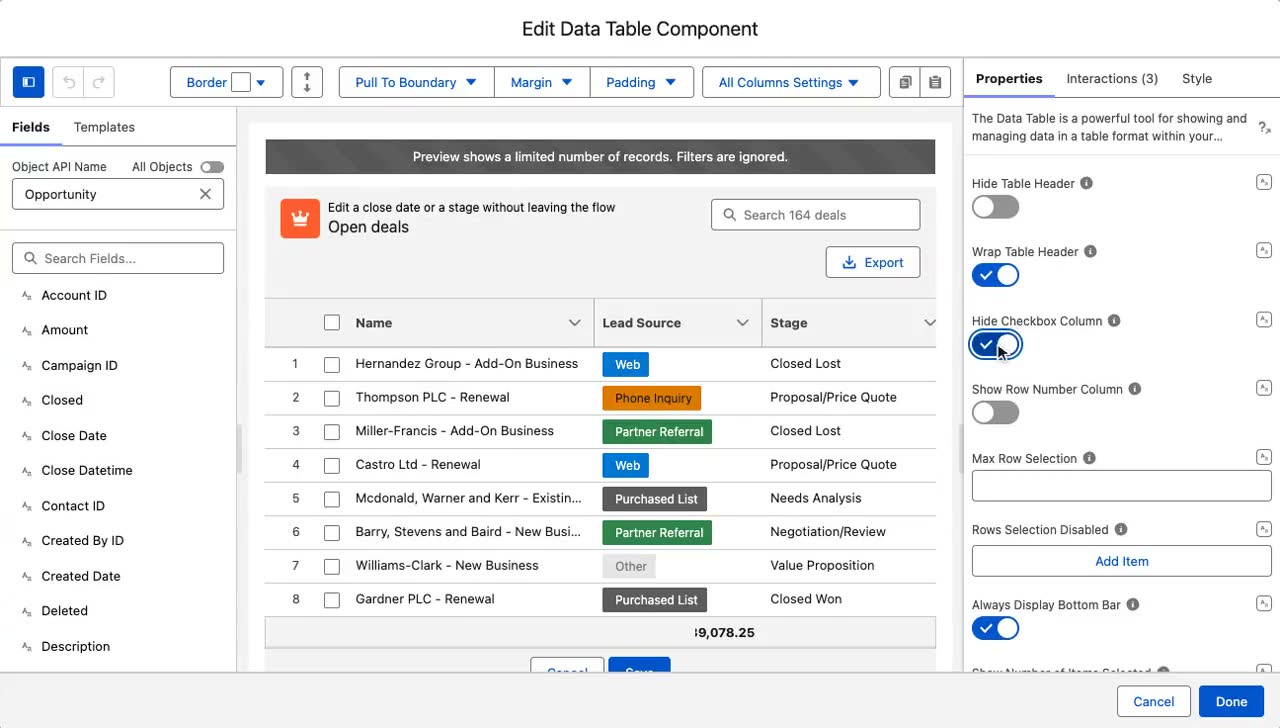Click the help icon beside the Data Table description
This screenshot has width=1280, height=728.
click(x=1264, y=127)
